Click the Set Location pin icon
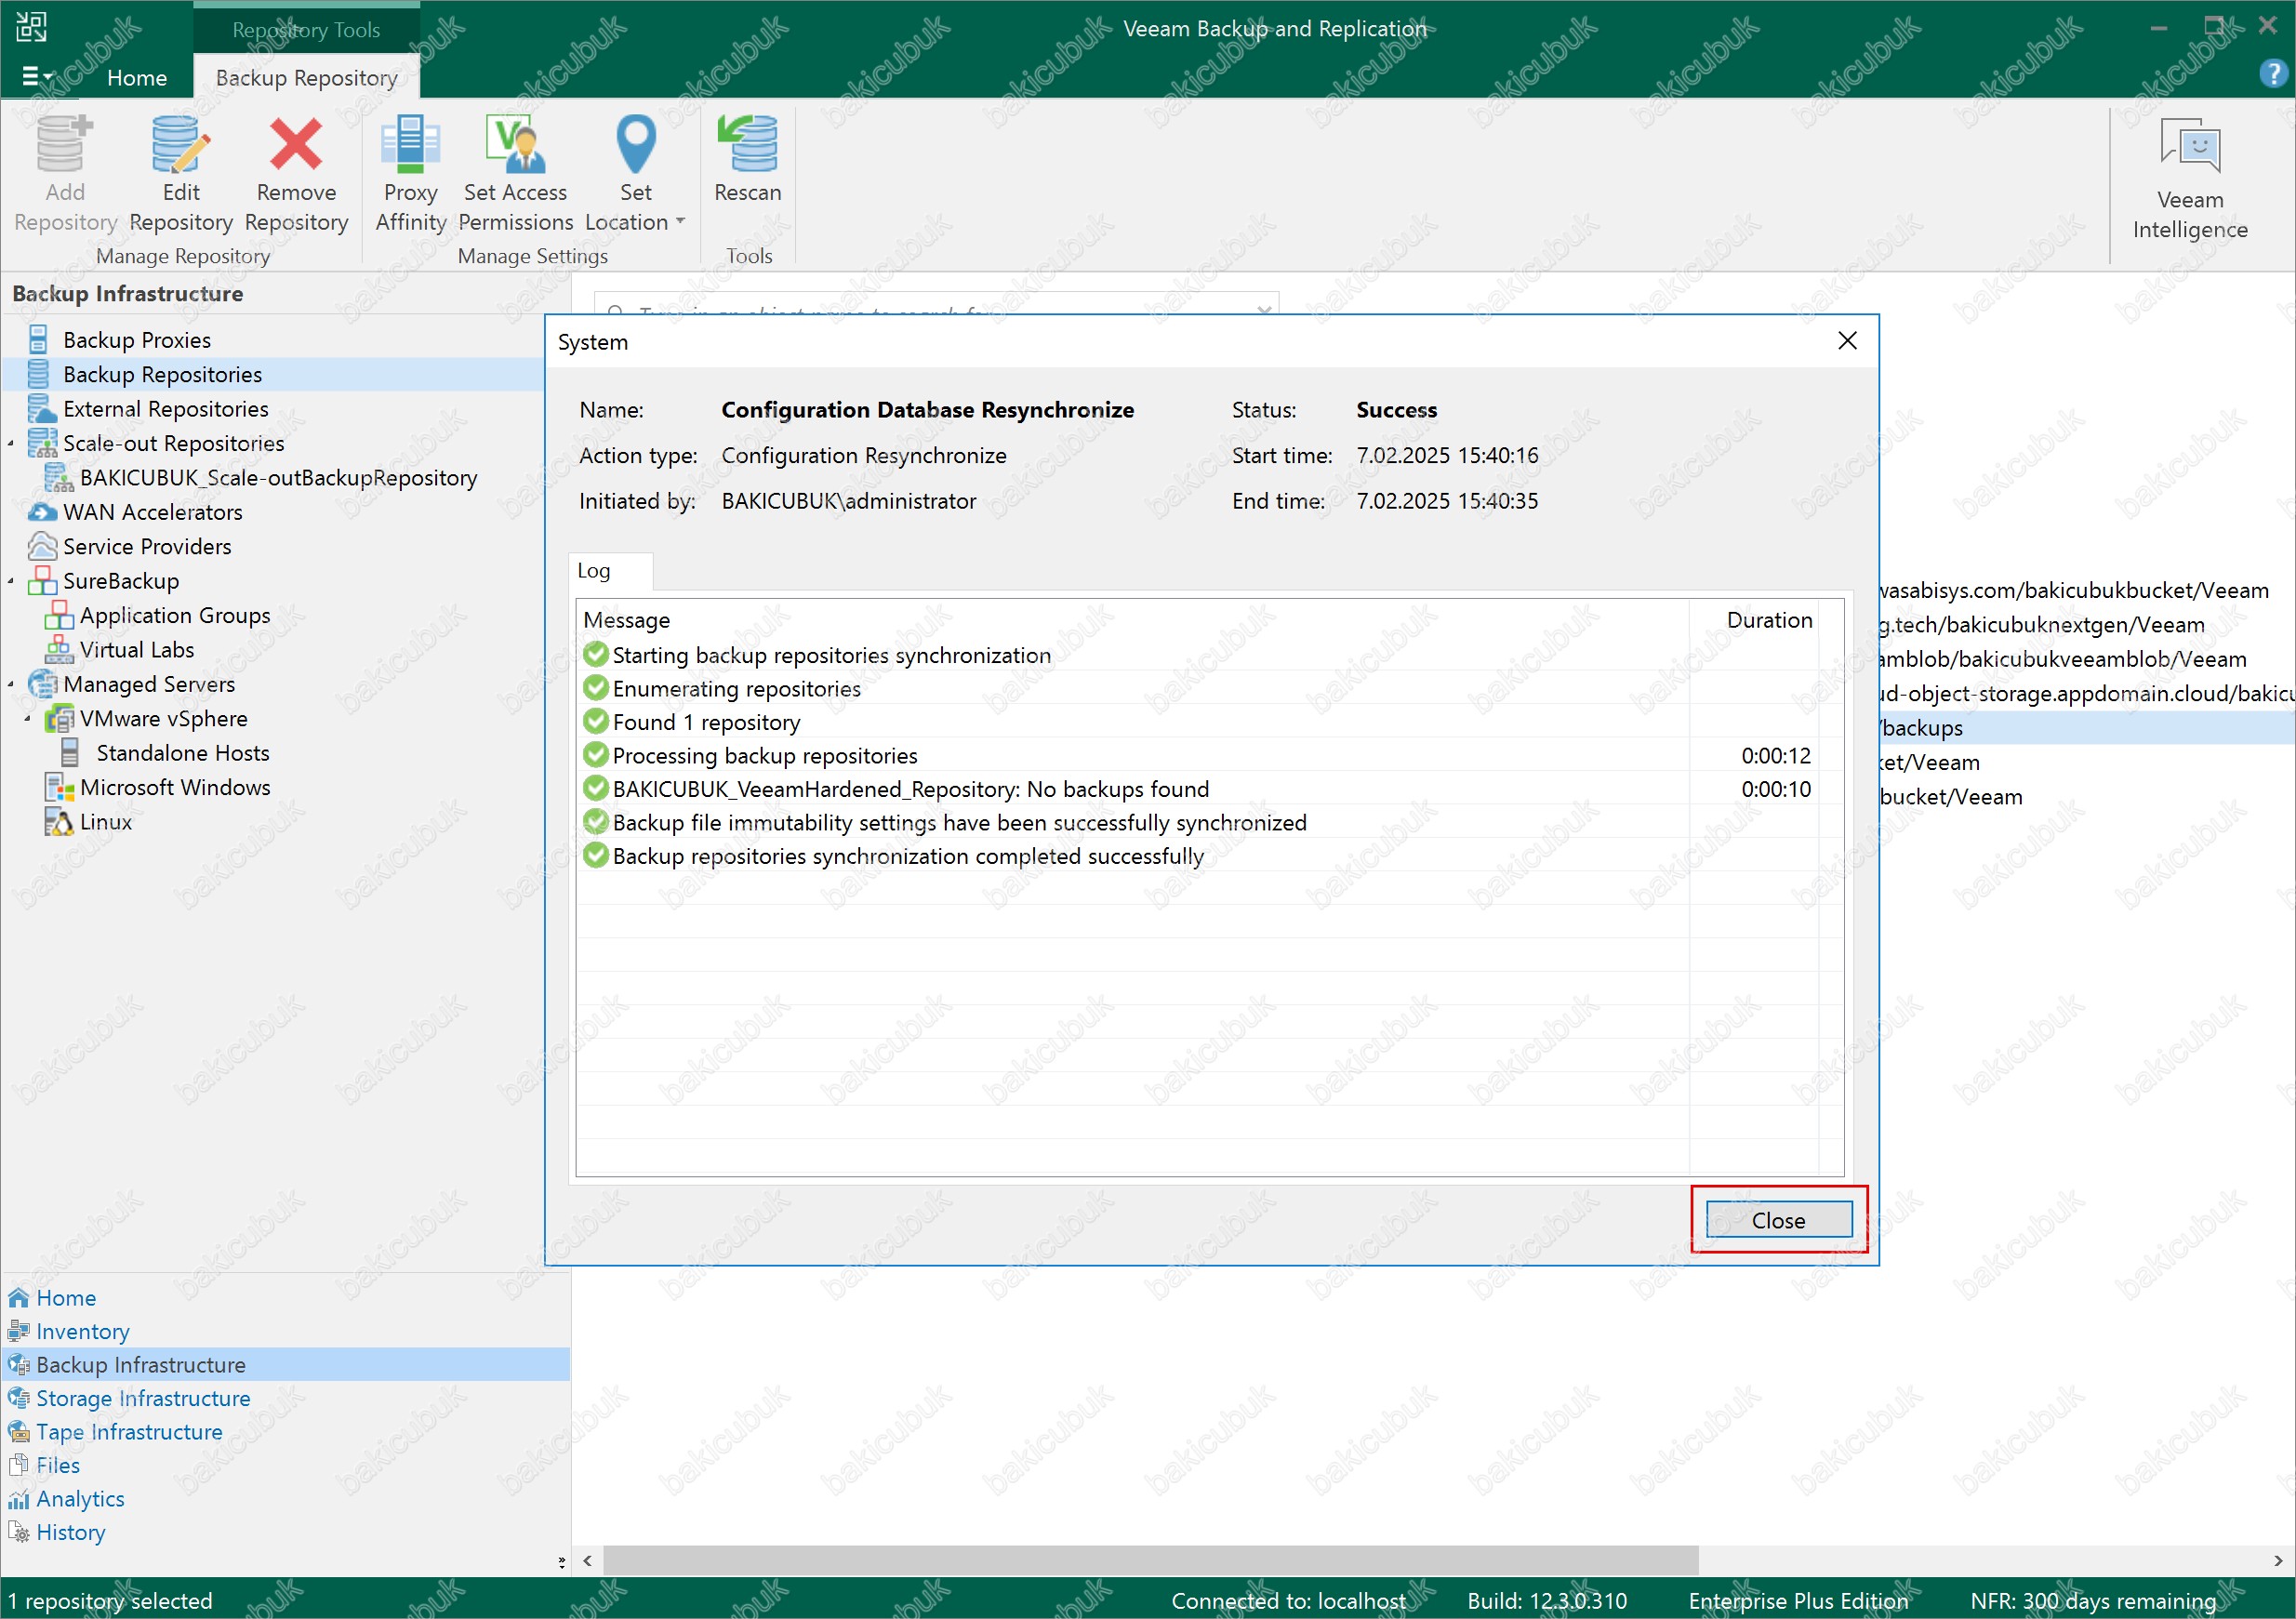 click(x=636, y=145)
